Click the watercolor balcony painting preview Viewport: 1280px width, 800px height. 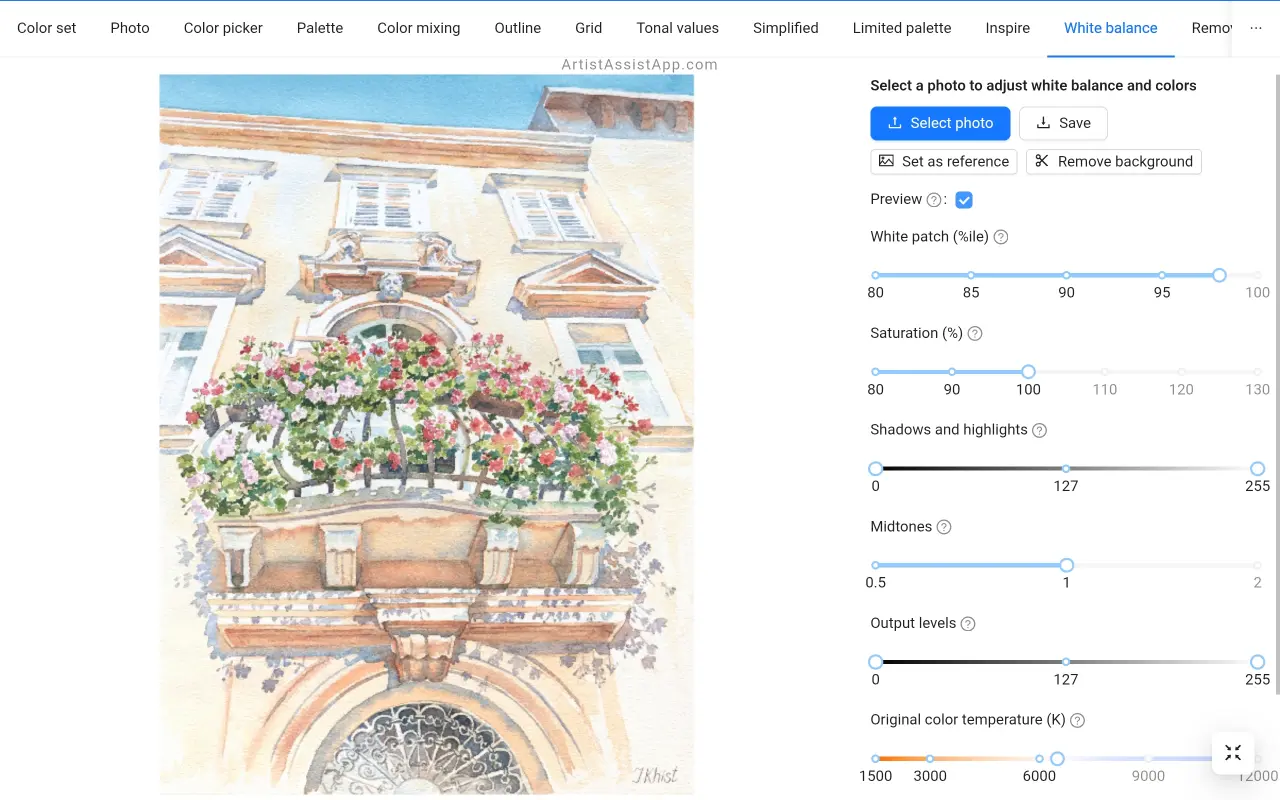[x=426, y=434]
